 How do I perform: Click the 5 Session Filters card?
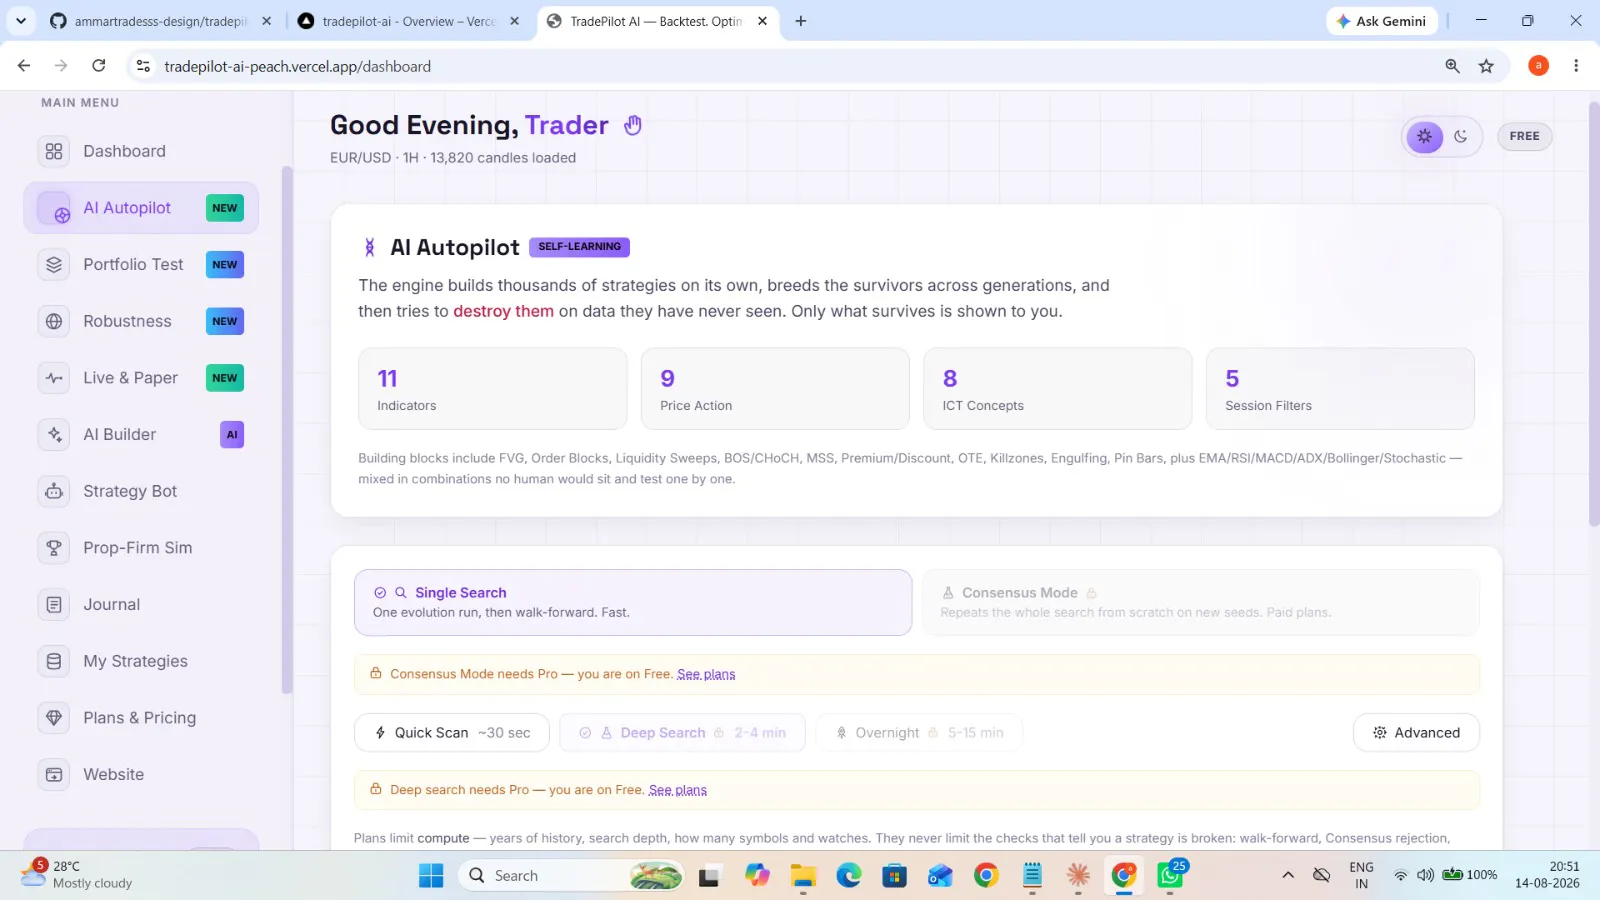(x=1340, y=389)
